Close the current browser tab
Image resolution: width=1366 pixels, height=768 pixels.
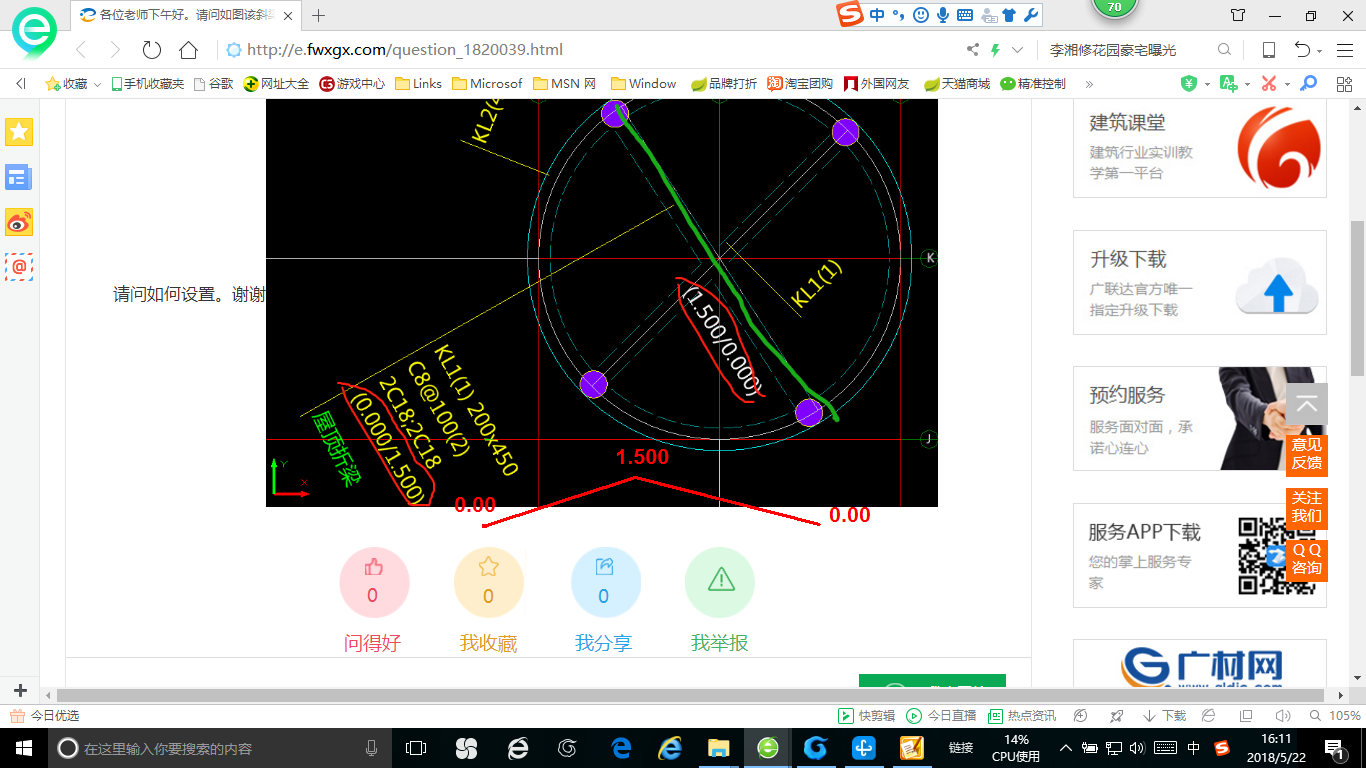(x=288, y=15)
